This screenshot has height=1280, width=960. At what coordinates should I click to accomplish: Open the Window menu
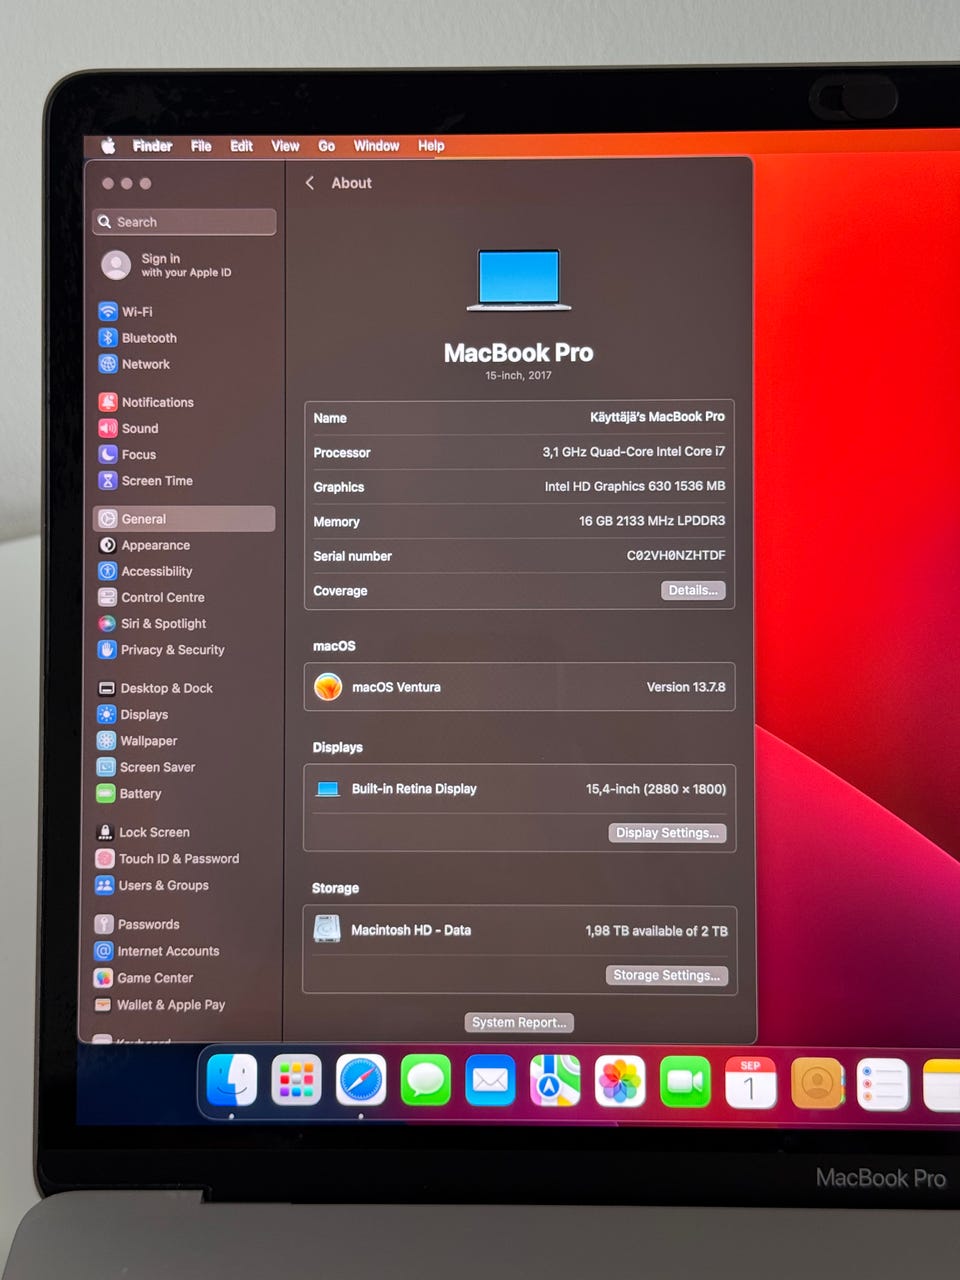point(376,146)
